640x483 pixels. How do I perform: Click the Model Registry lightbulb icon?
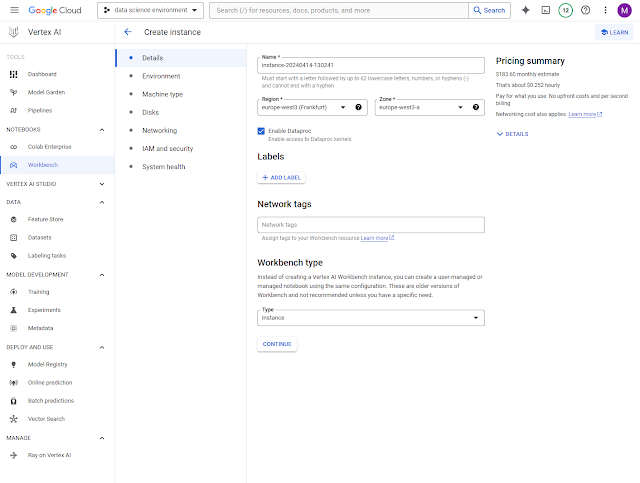13,364
